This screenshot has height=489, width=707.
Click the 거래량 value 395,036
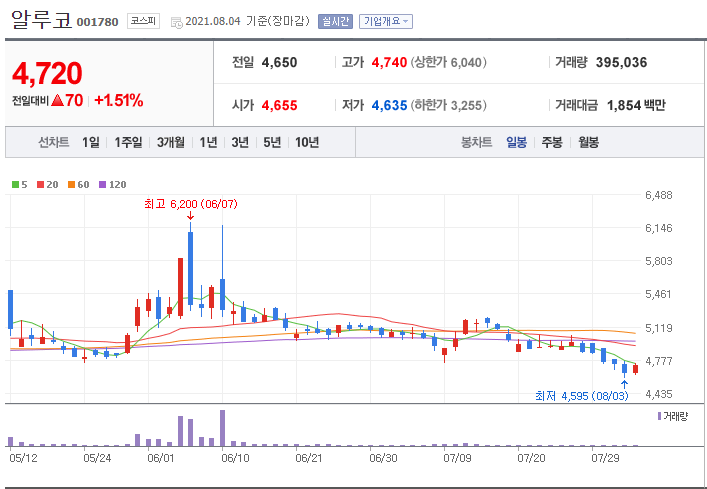[x=621, y=62]
